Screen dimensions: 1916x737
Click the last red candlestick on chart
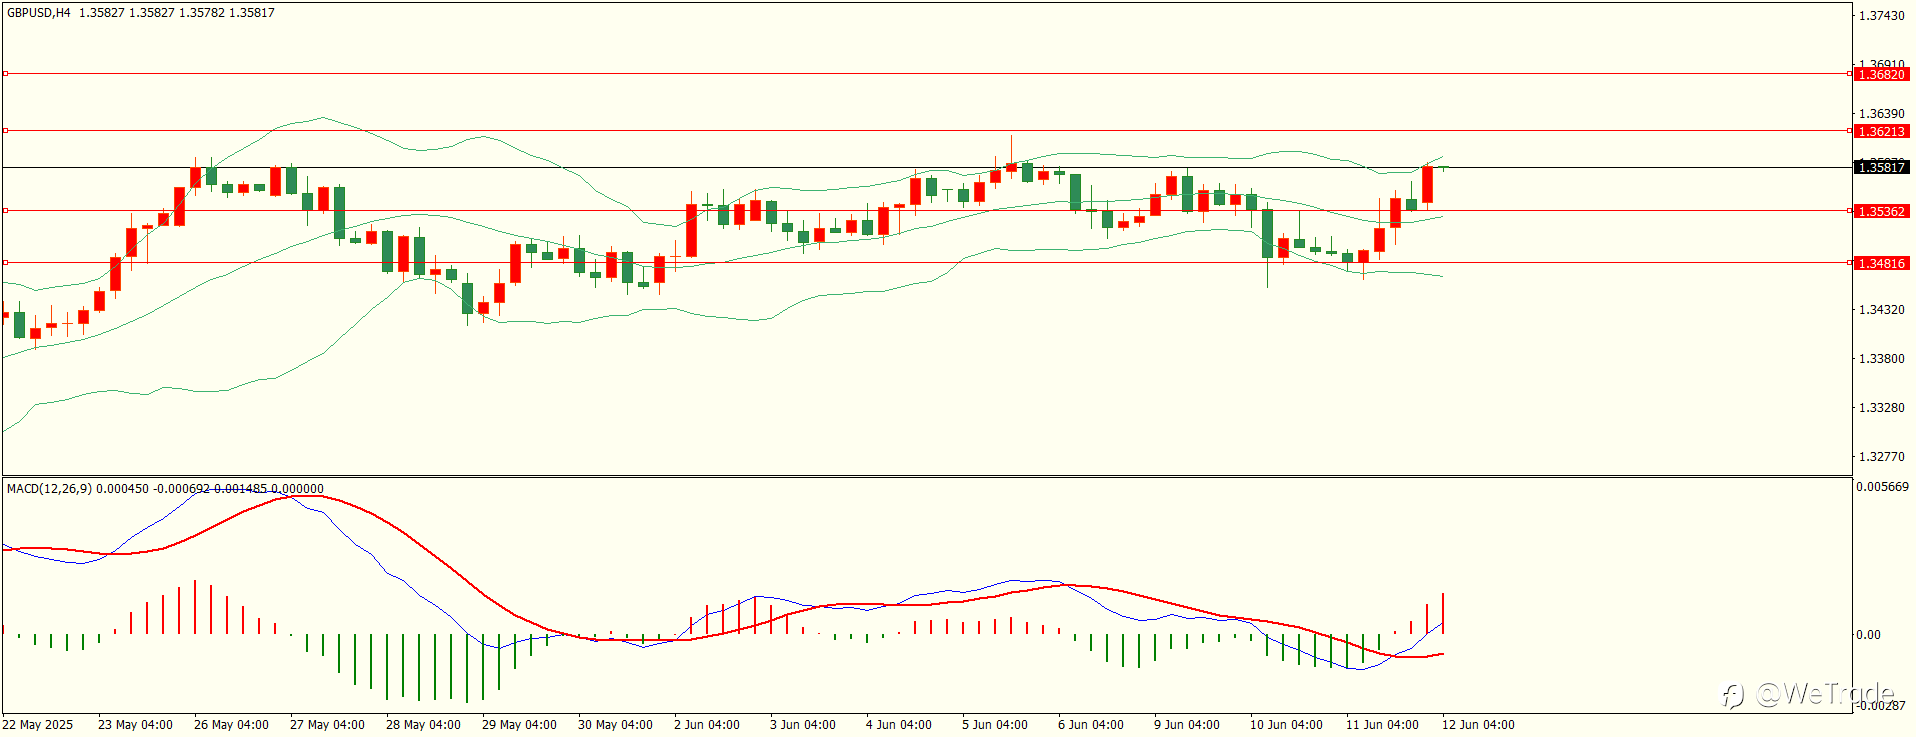pyautogui.click(x=1427, y=184)
